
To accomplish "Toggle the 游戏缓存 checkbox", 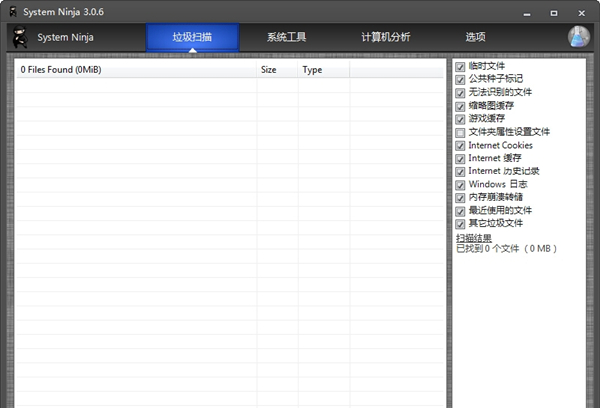I will (460, 119).
